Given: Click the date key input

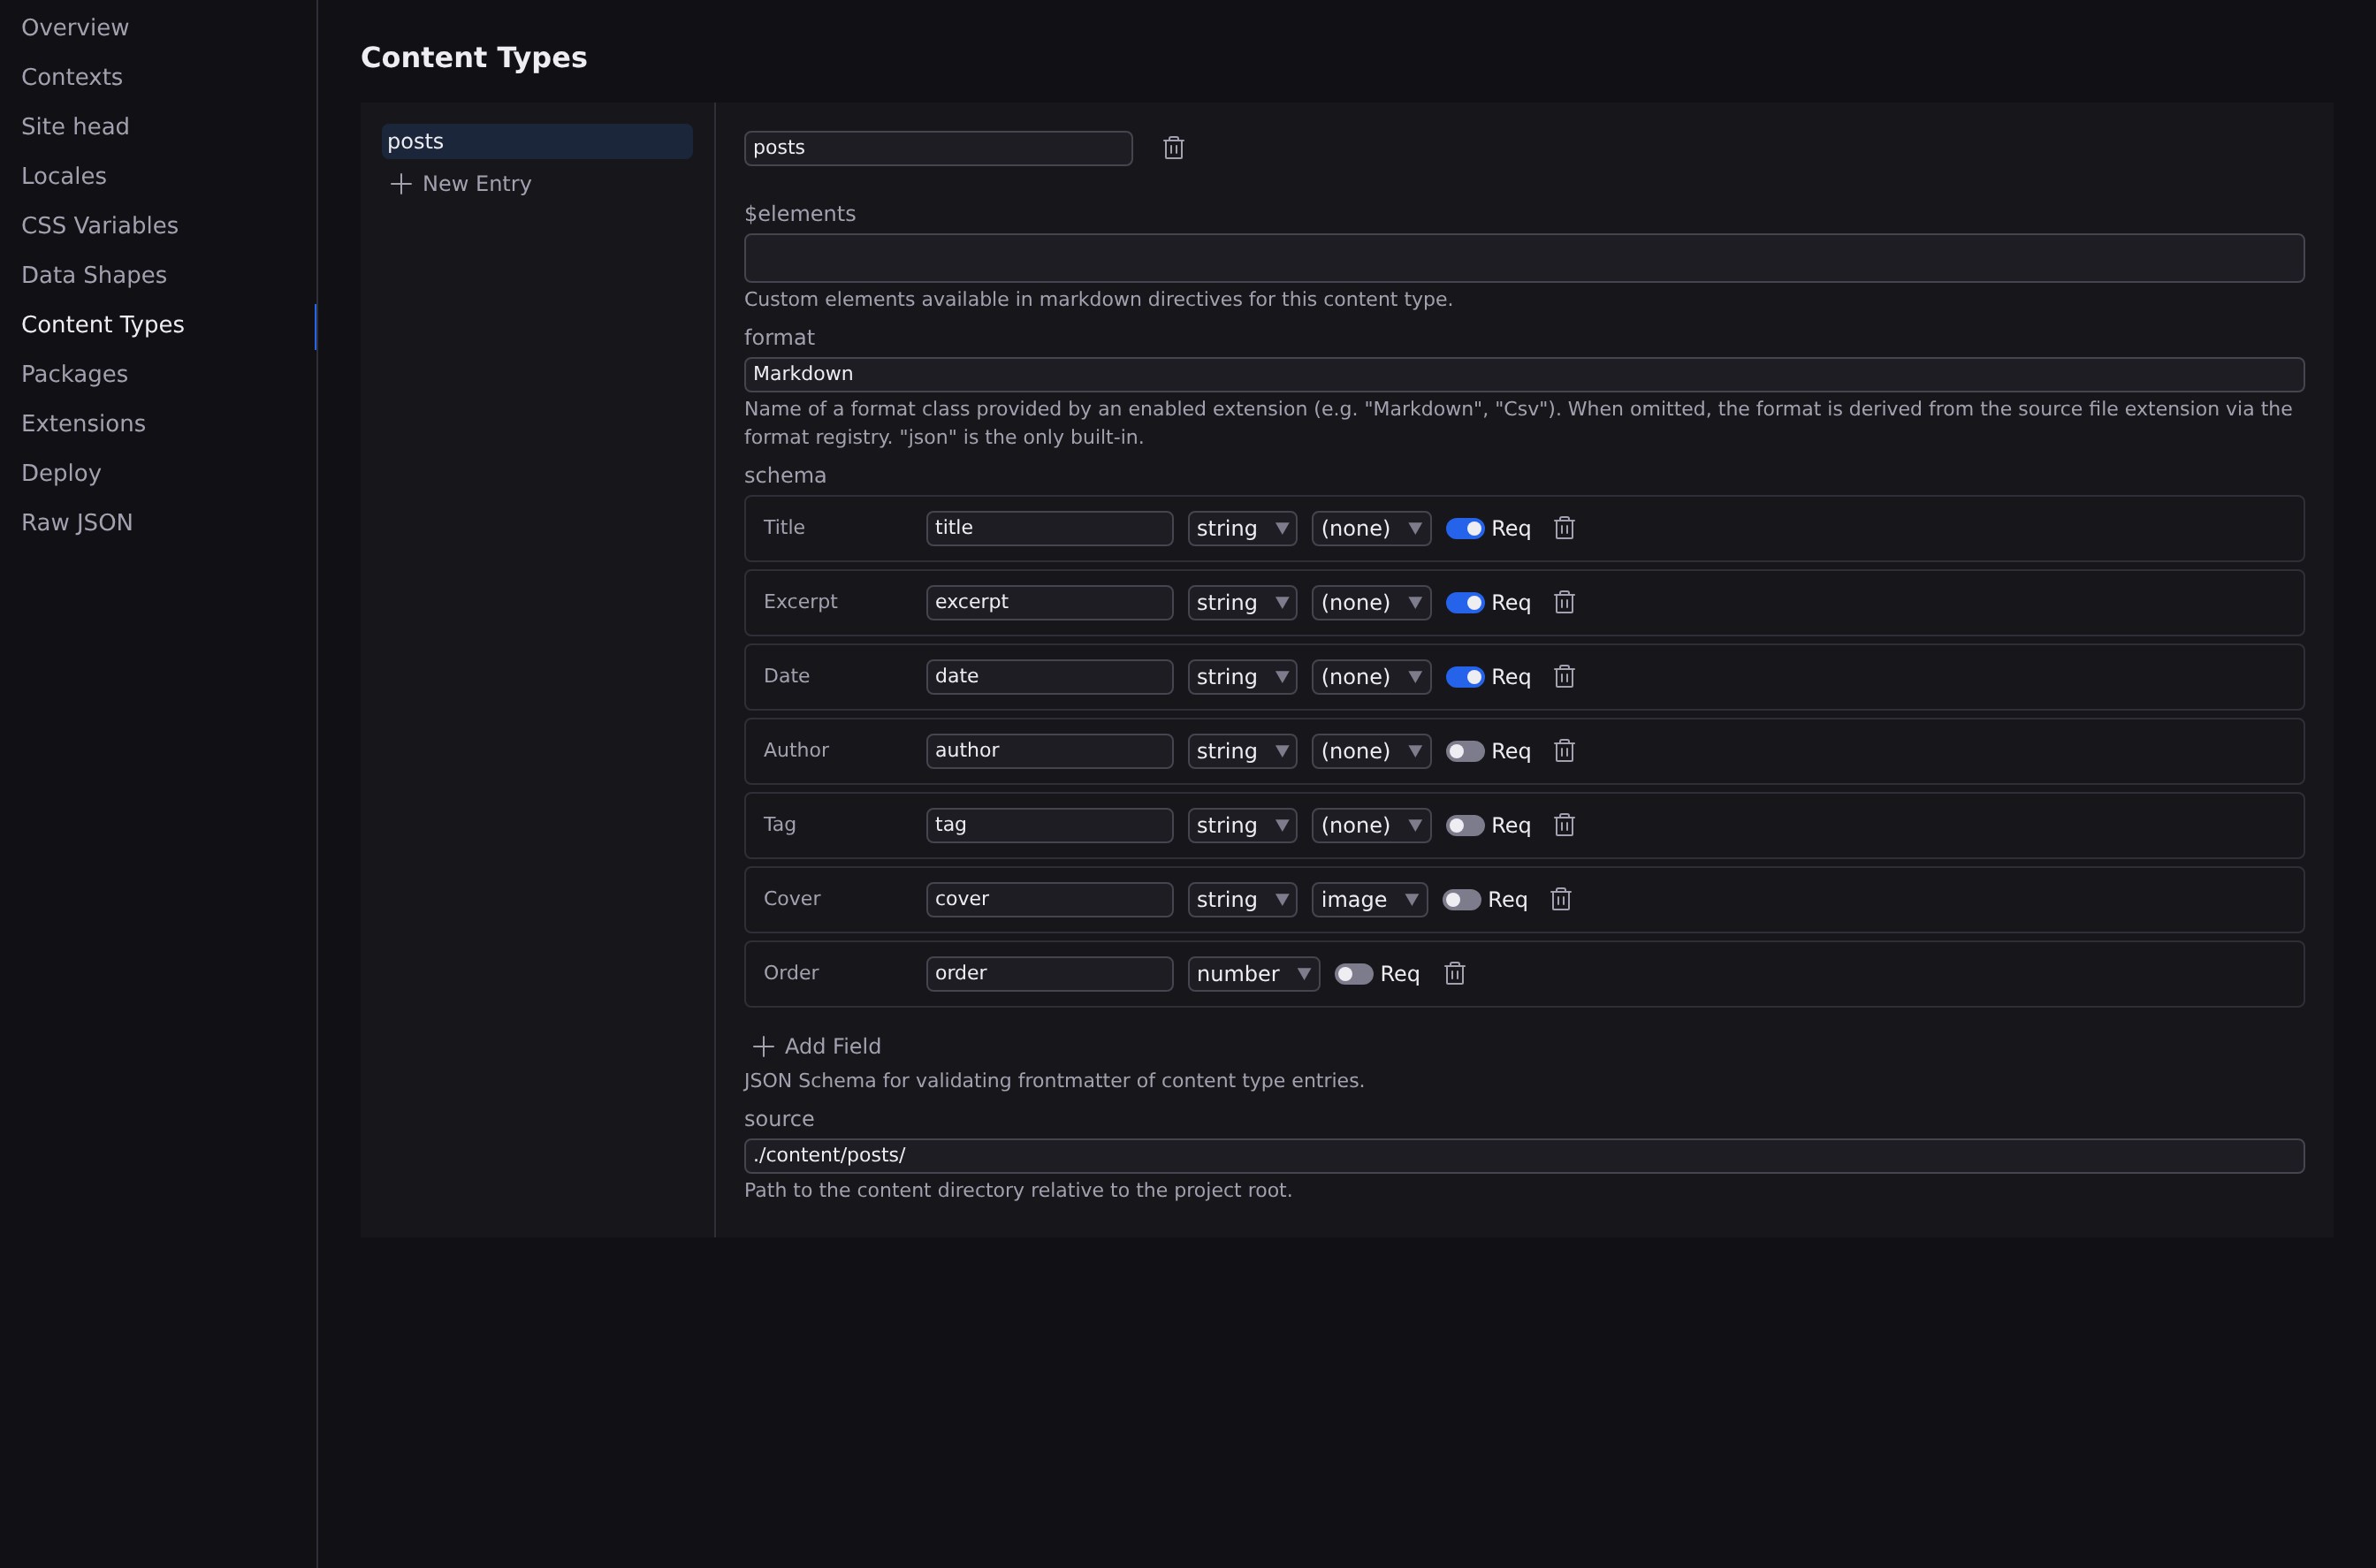Looking at the screenshot, I should tap(1049, 677).
